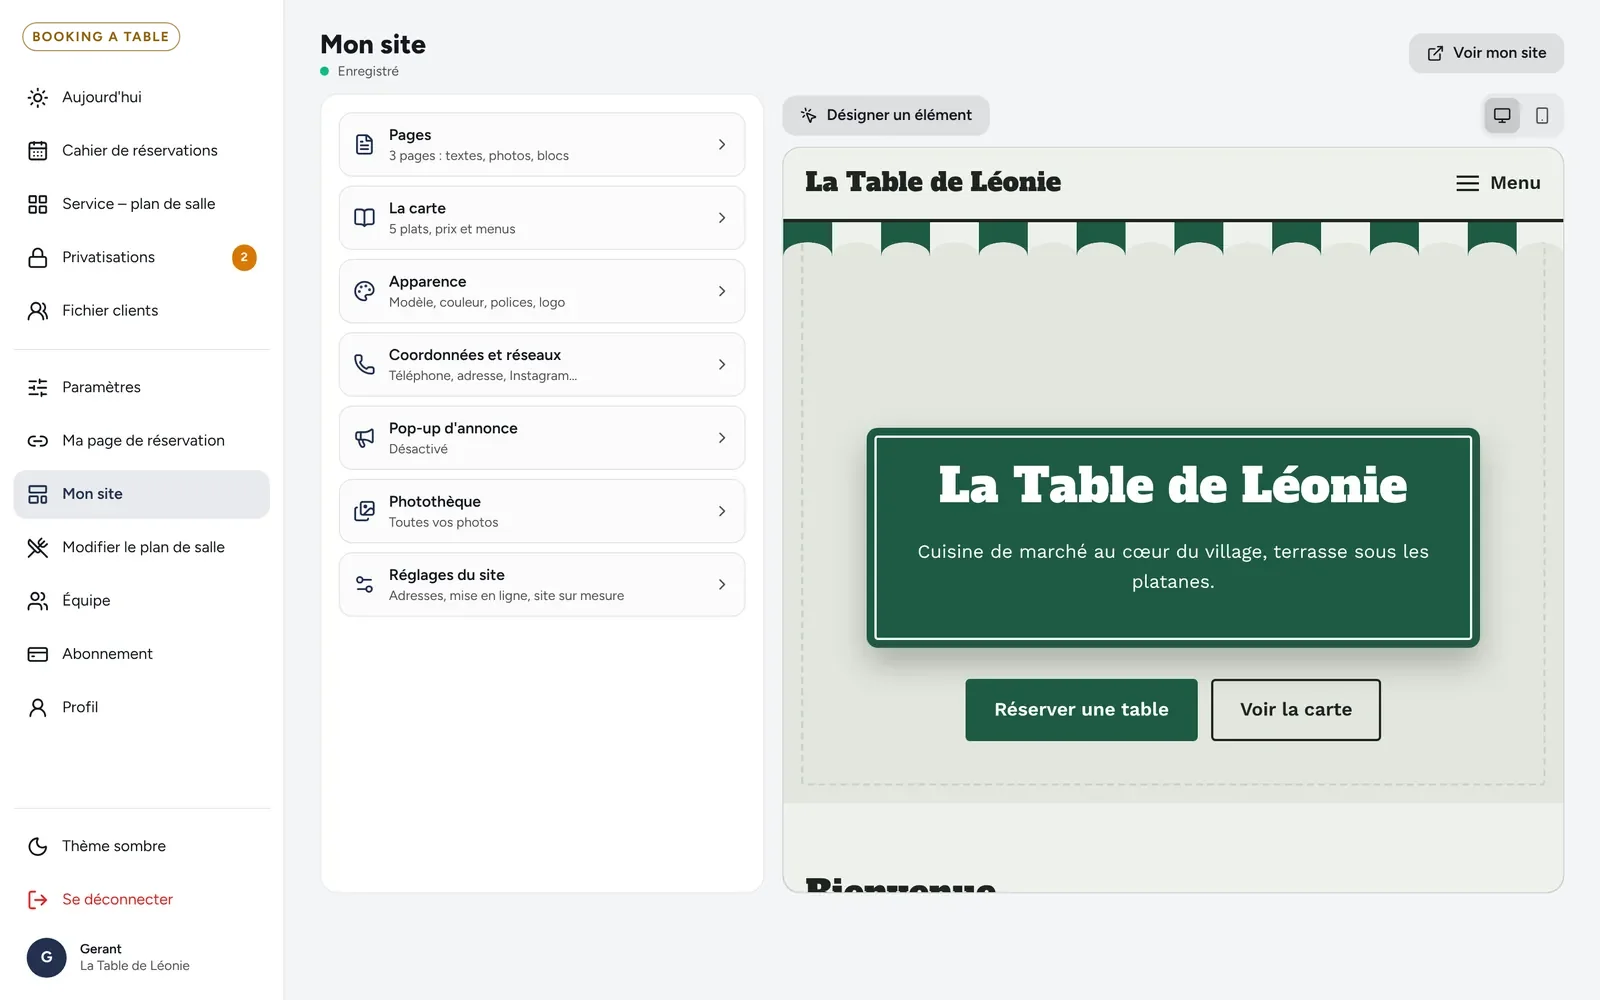Click the megaphone icon on Pop-up d'annonce
The width and height of the screenshot is (1600, 1000).
pos(365,438)
